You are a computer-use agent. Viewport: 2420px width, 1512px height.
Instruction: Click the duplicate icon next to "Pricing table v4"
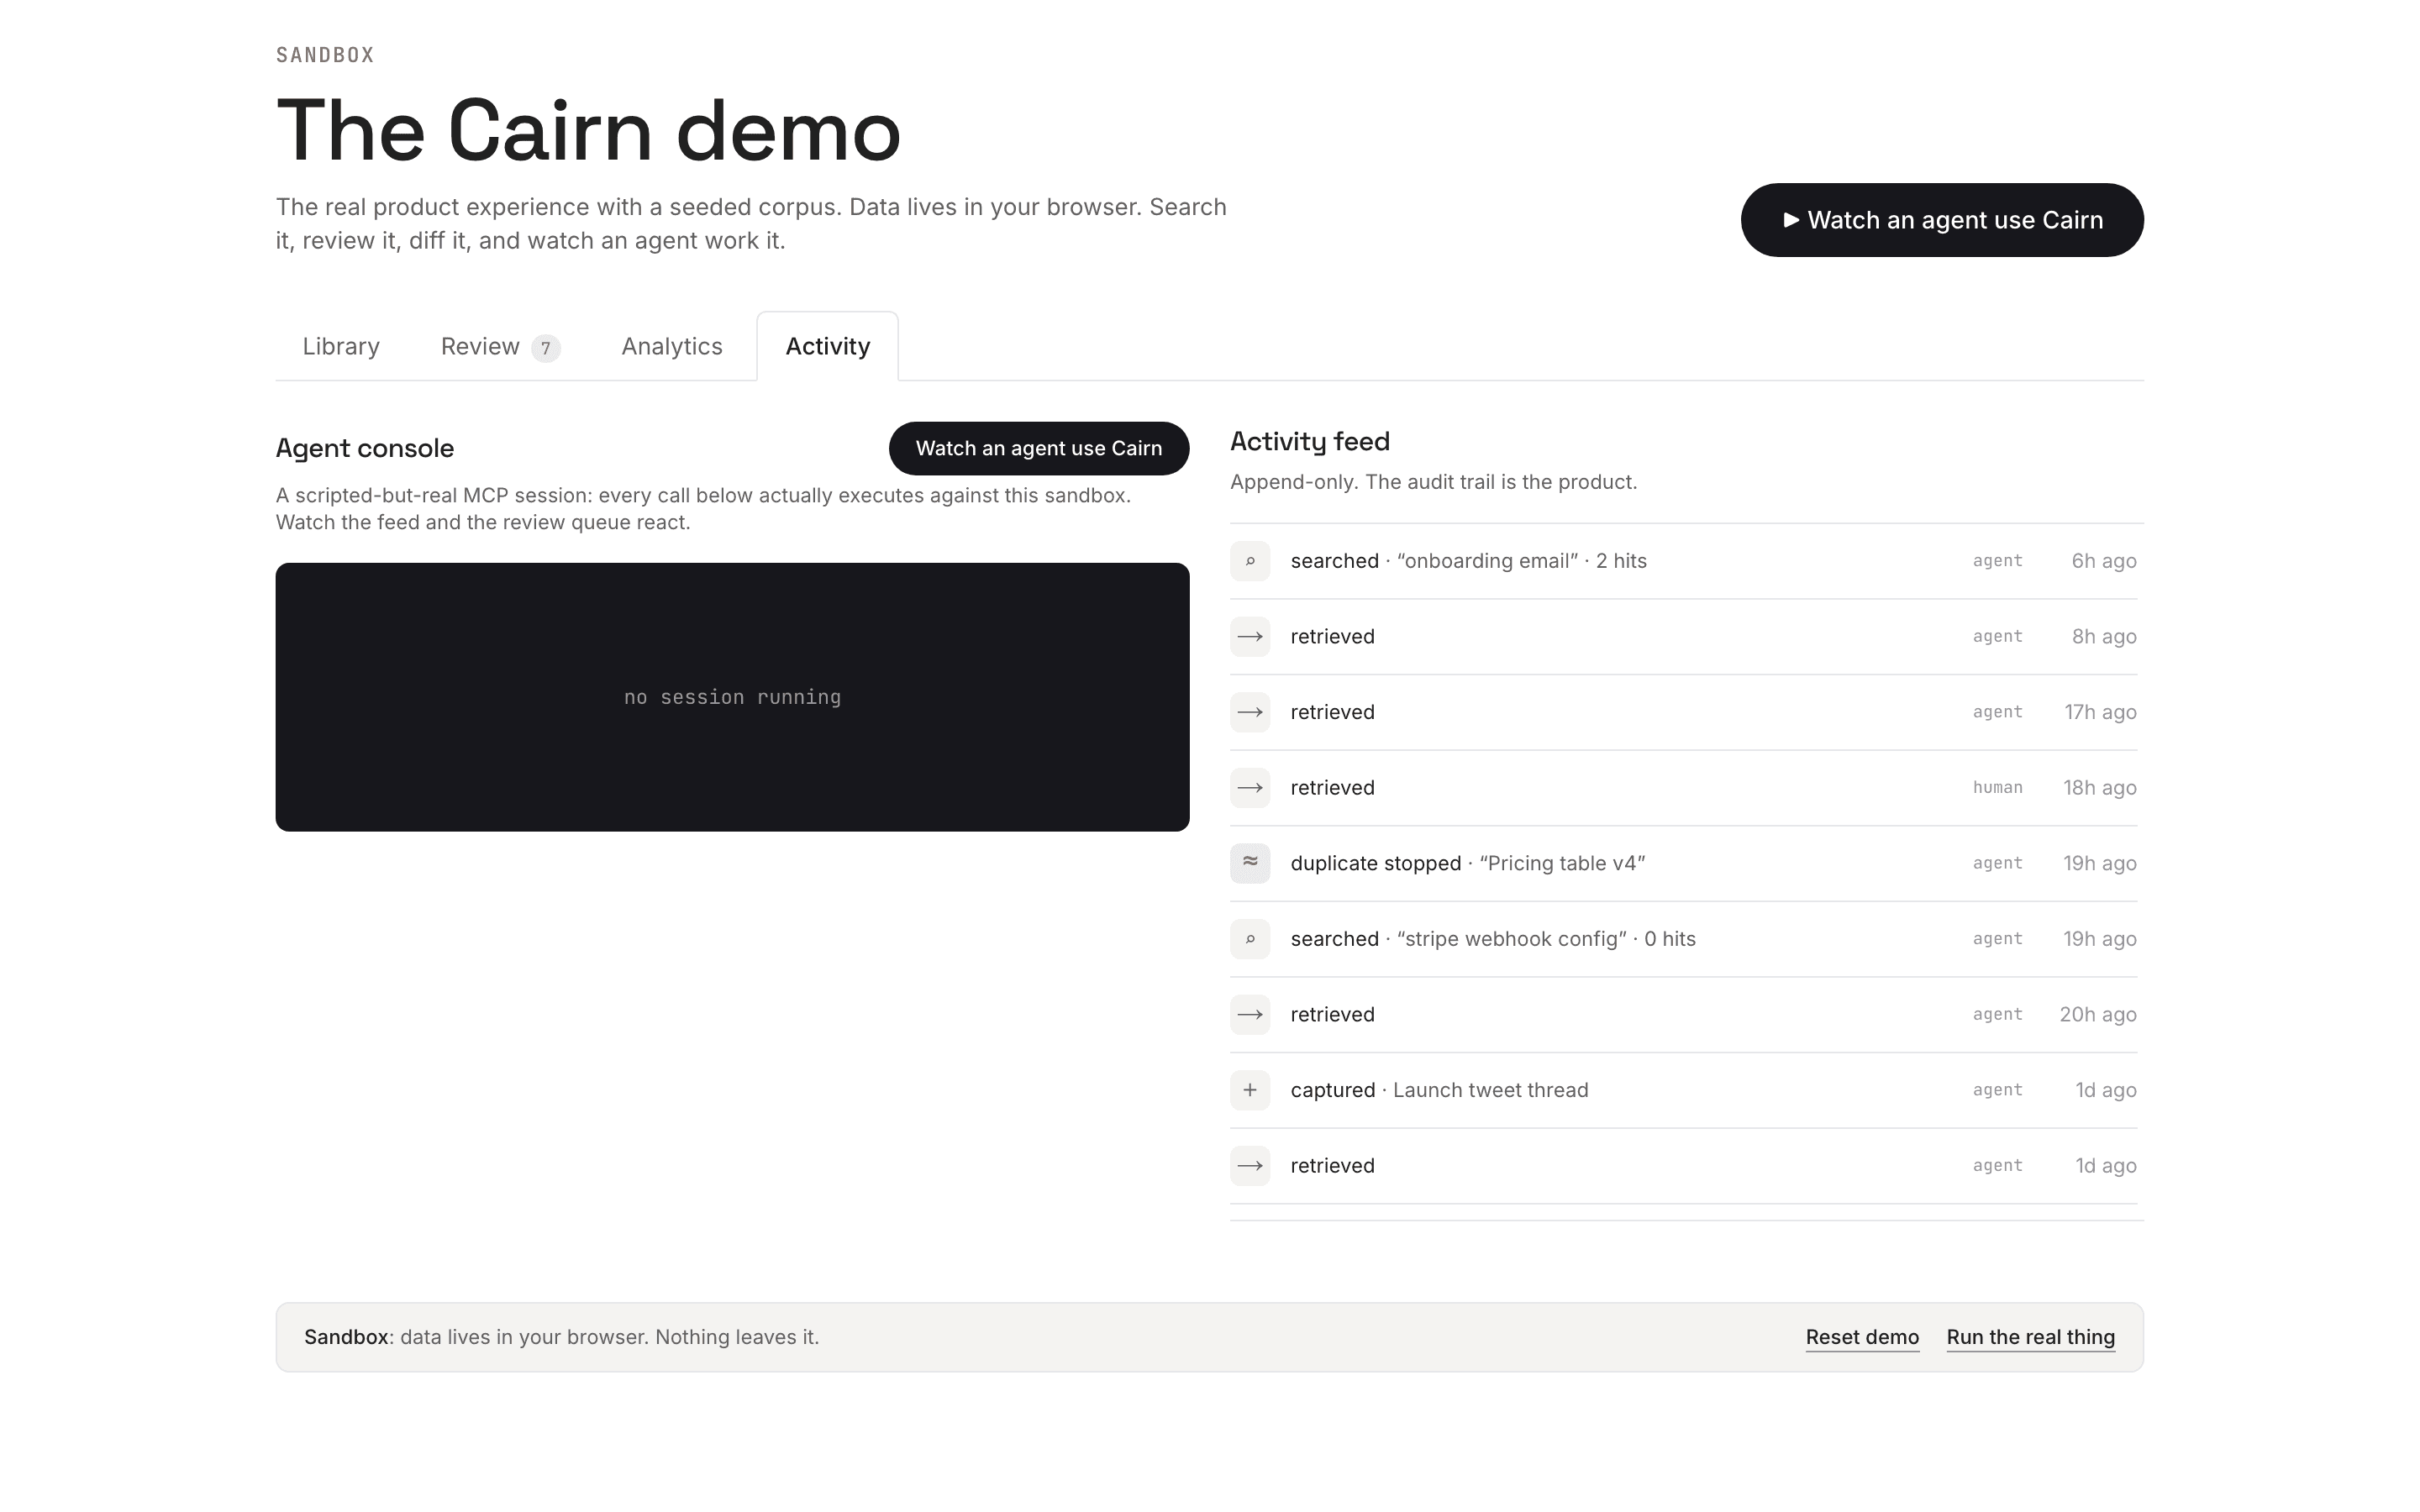tap(1250, 863)
